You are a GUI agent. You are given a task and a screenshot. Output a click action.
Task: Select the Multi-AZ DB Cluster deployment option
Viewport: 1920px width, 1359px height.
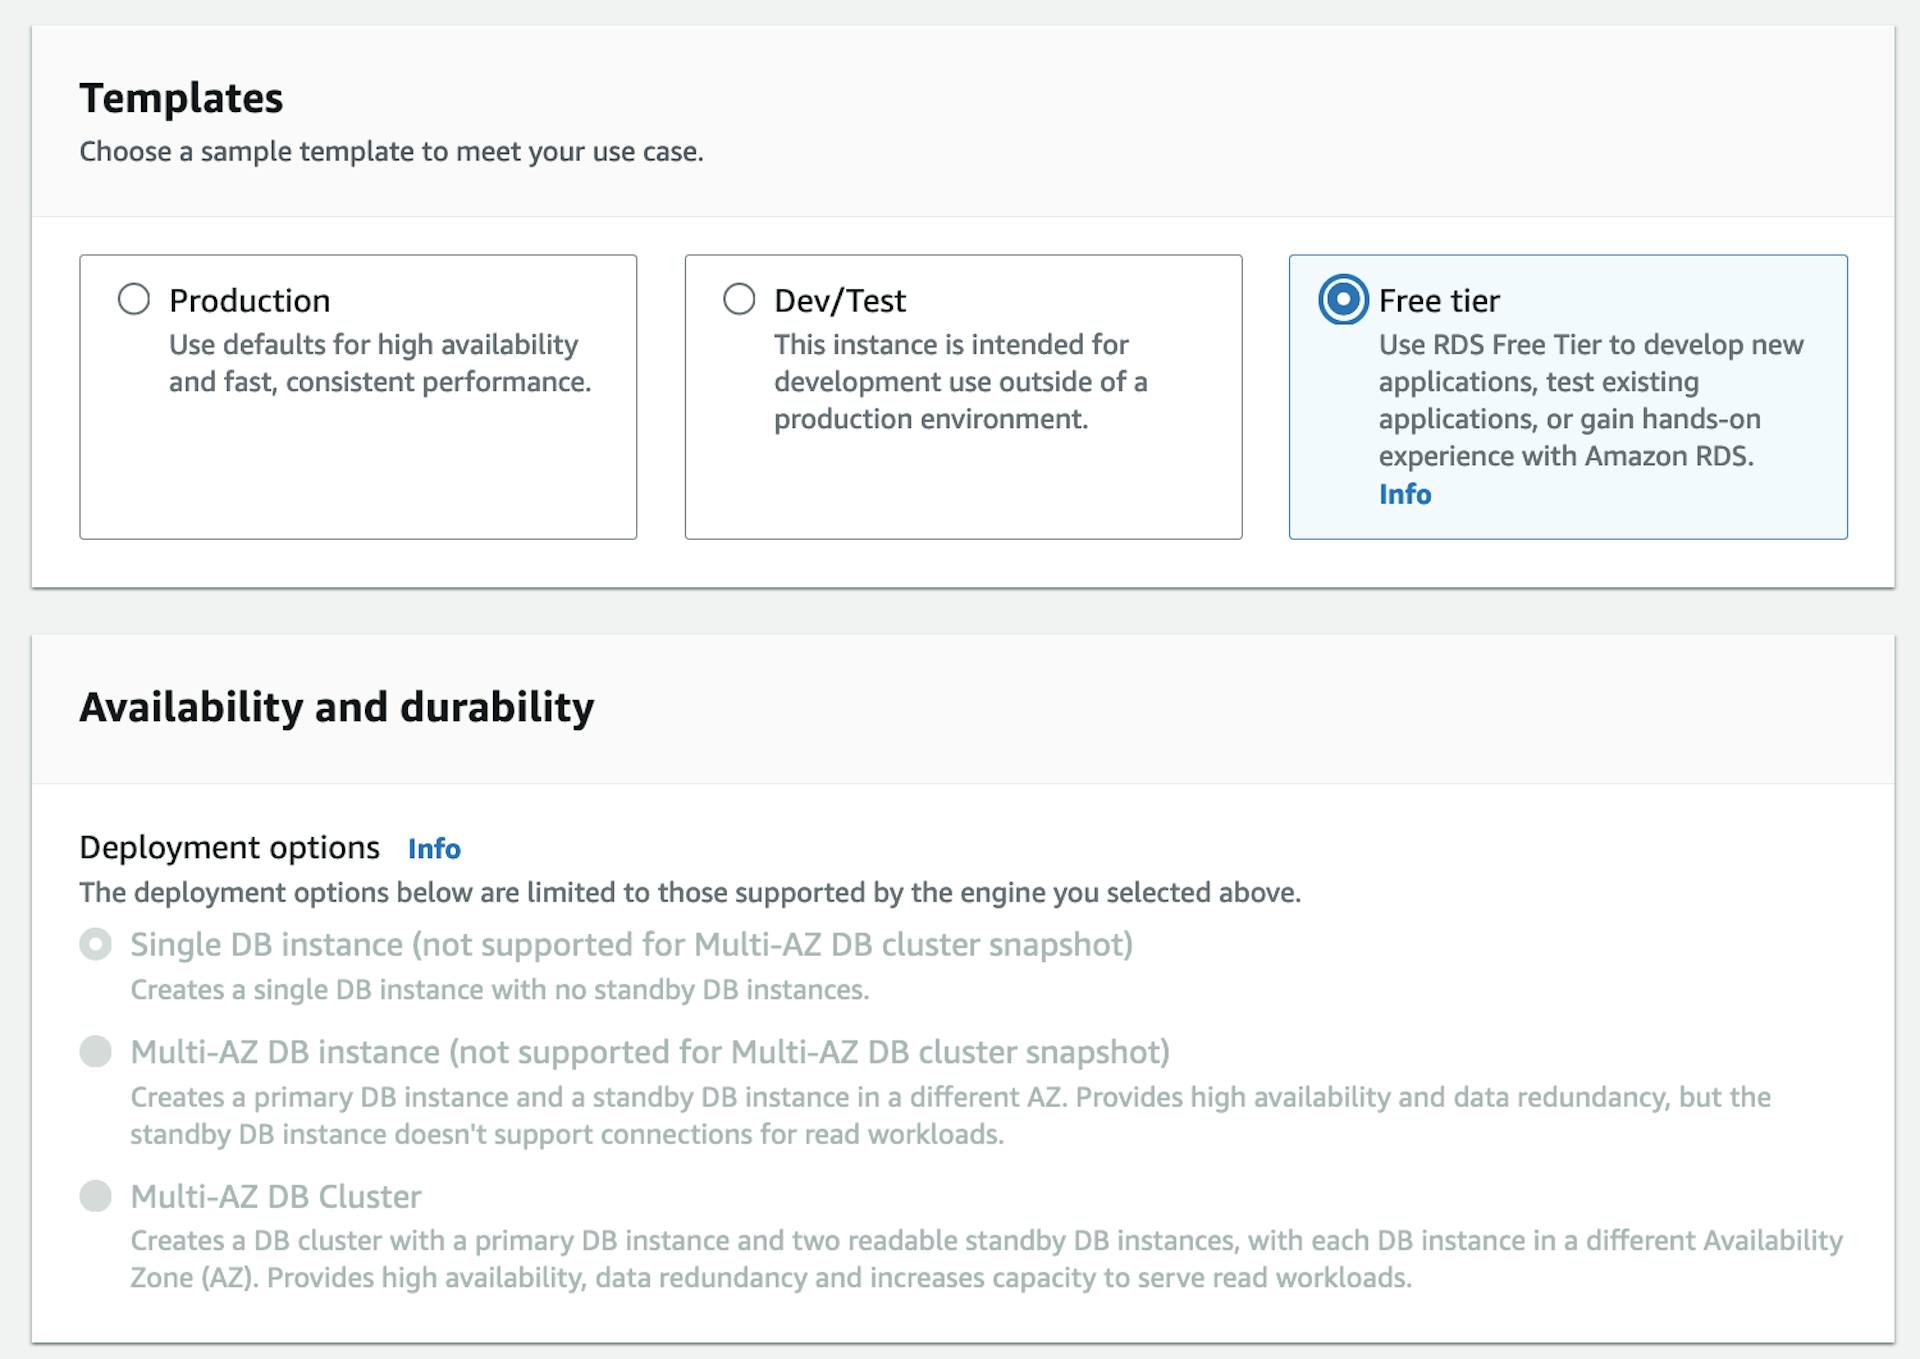(96, 1196)
